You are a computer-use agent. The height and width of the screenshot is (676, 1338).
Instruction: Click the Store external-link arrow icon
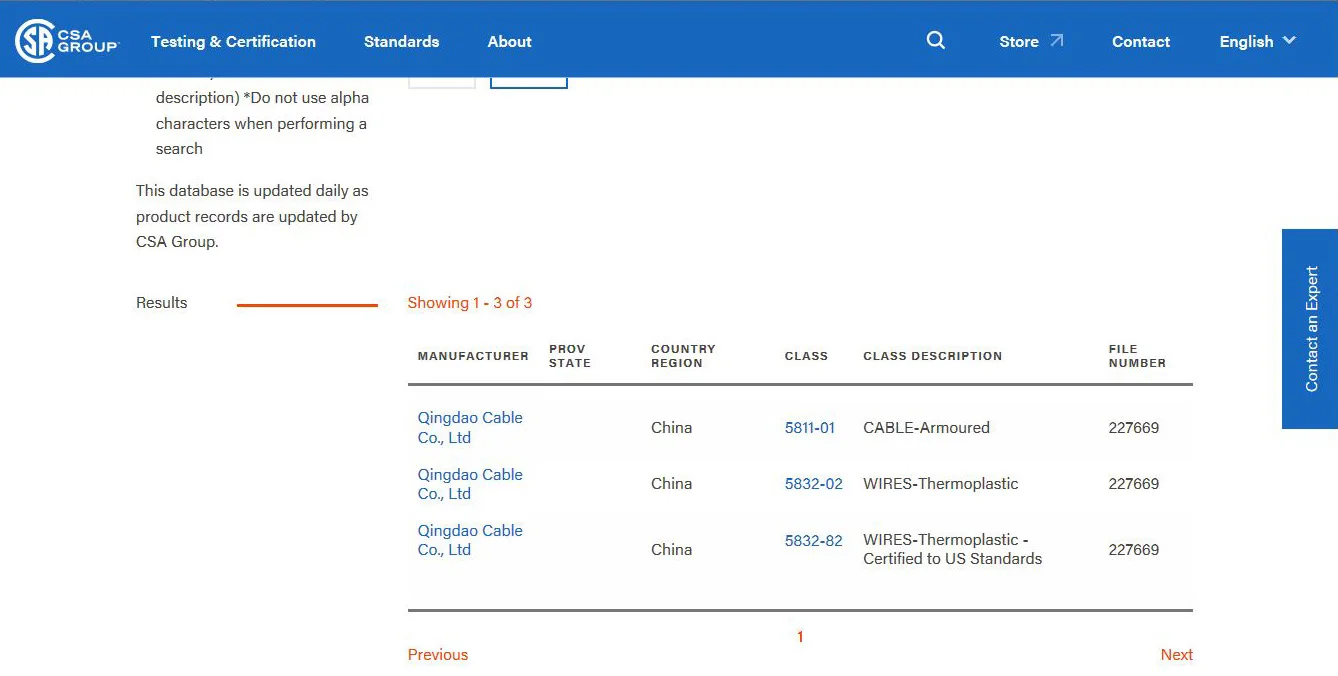click(1057, 41)
